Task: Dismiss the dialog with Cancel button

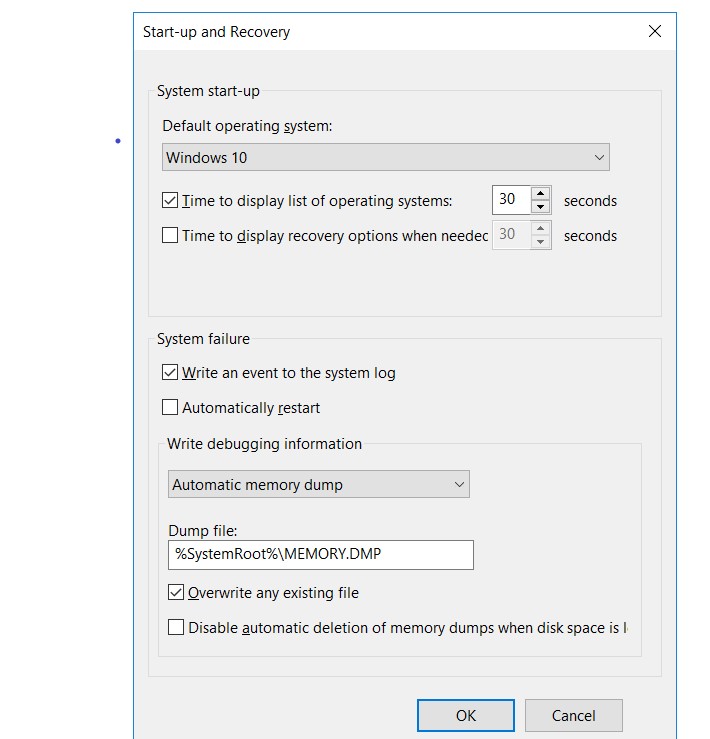Action: 574,715
